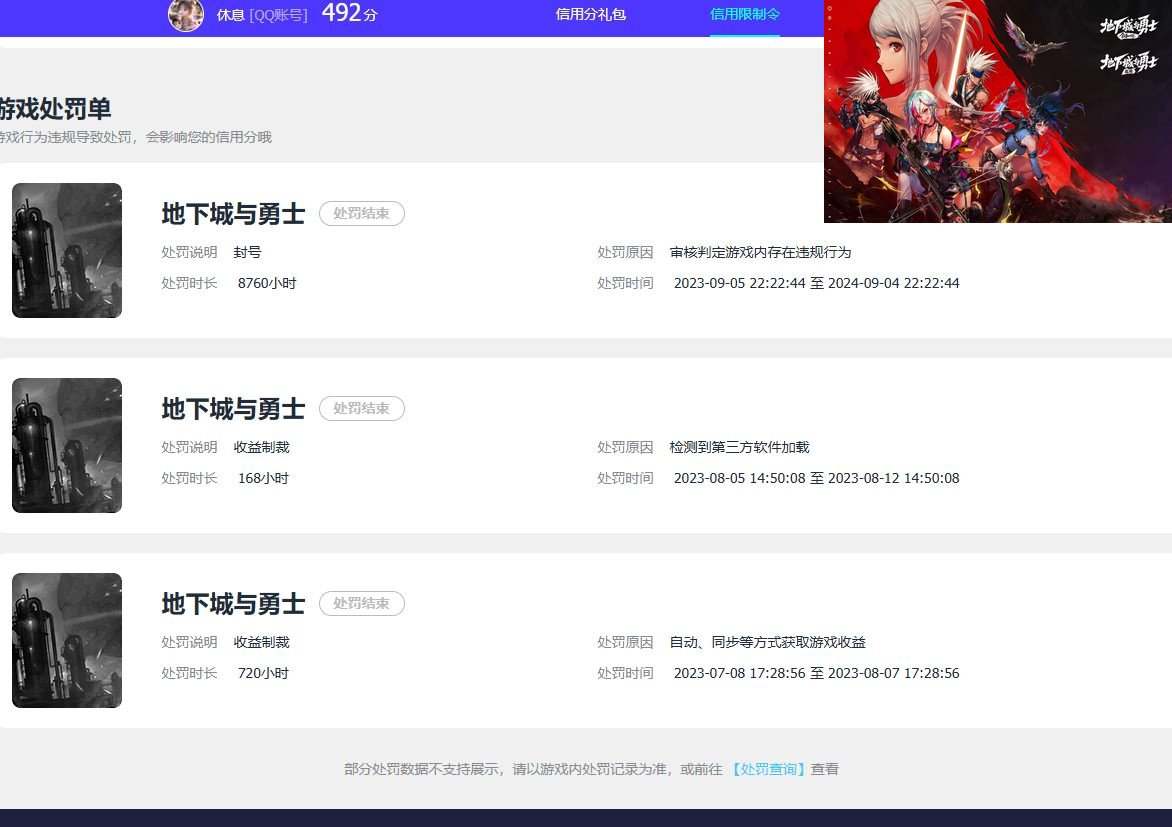Click the user avatar in header
Screen dimensions: 1172x827
185,15
